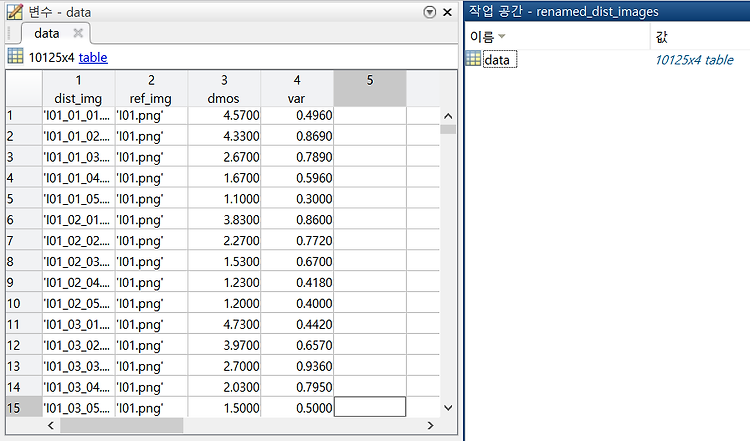This screenshot has width=750, height=441.
Task: Click dmos cell 4.3300
Action: coord(224,136)
